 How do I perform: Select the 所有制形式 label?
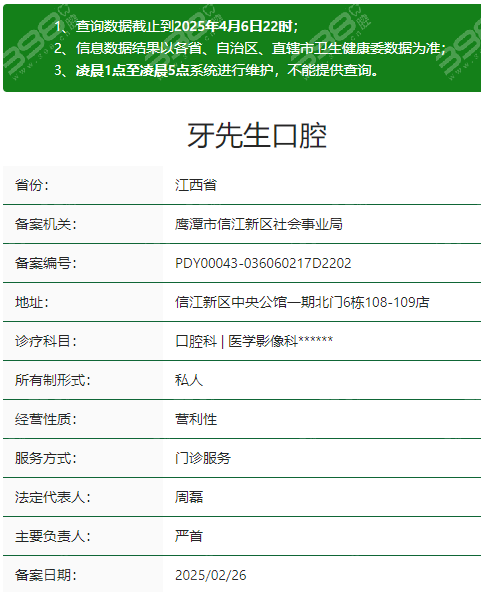(53, 380)
